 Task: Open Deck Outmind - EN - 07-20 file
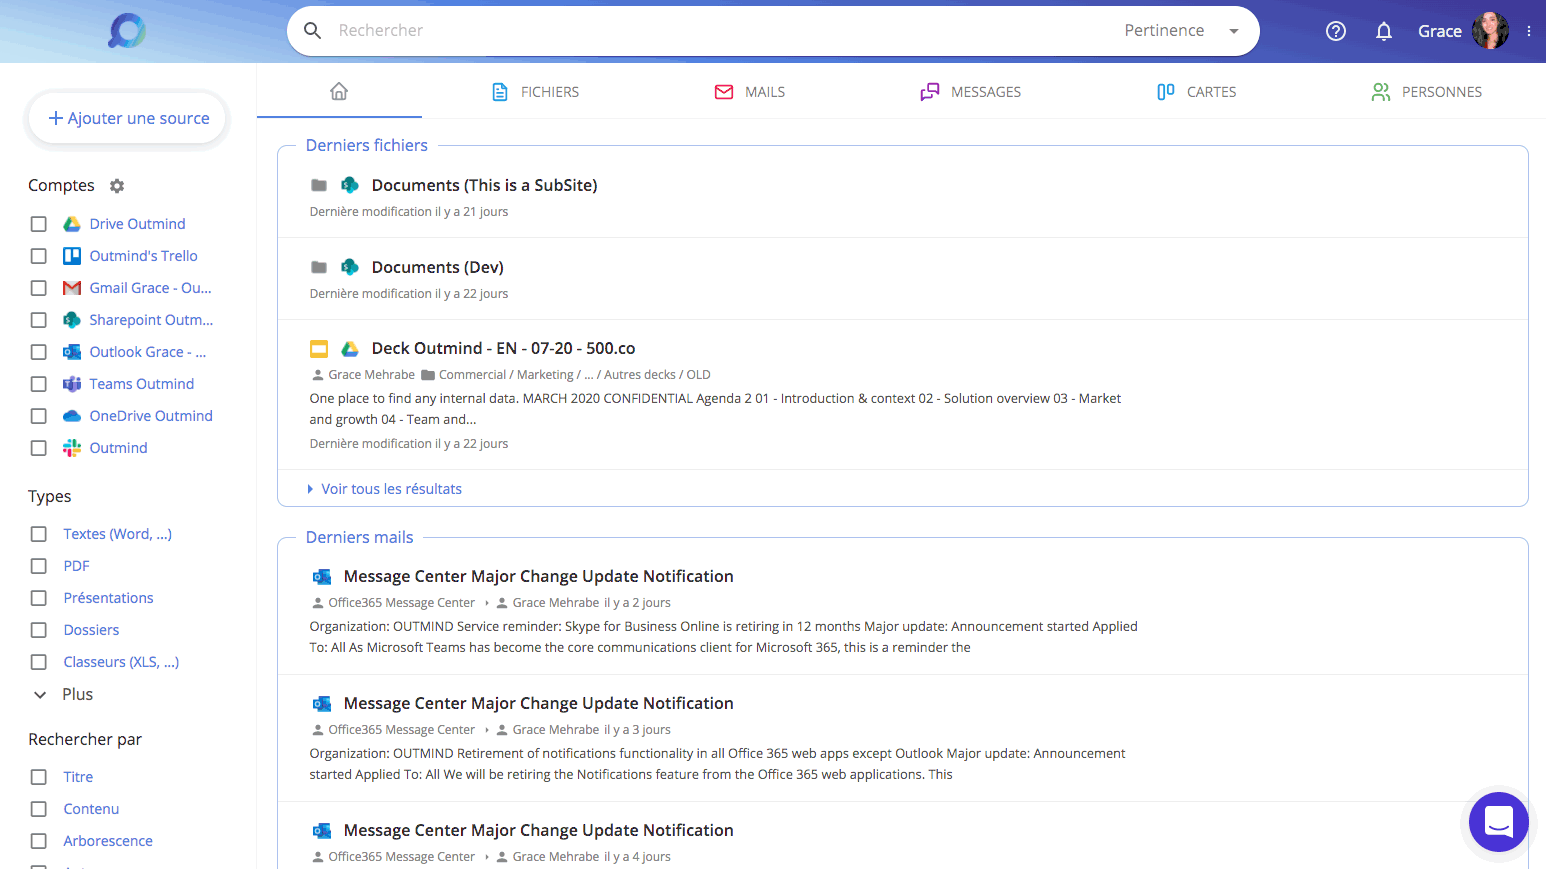point(503,348)
